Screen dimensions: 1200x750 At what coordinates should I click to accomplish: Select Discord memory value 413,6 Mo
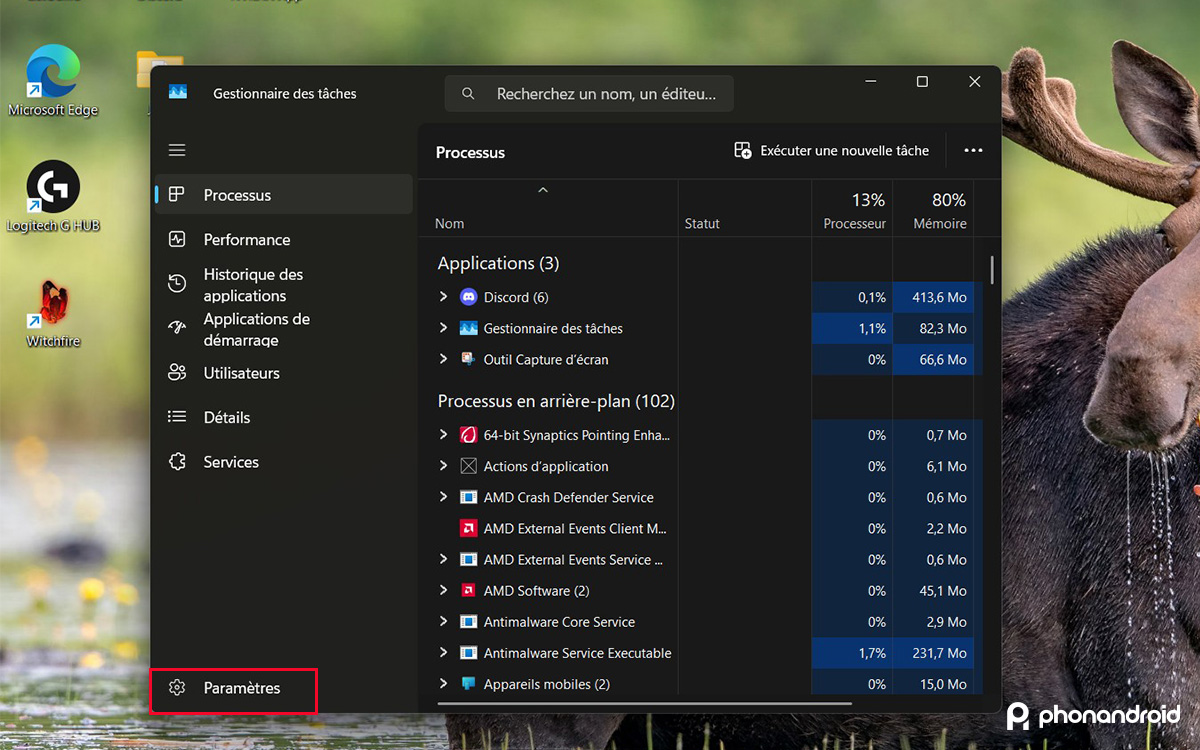(933, 297)
